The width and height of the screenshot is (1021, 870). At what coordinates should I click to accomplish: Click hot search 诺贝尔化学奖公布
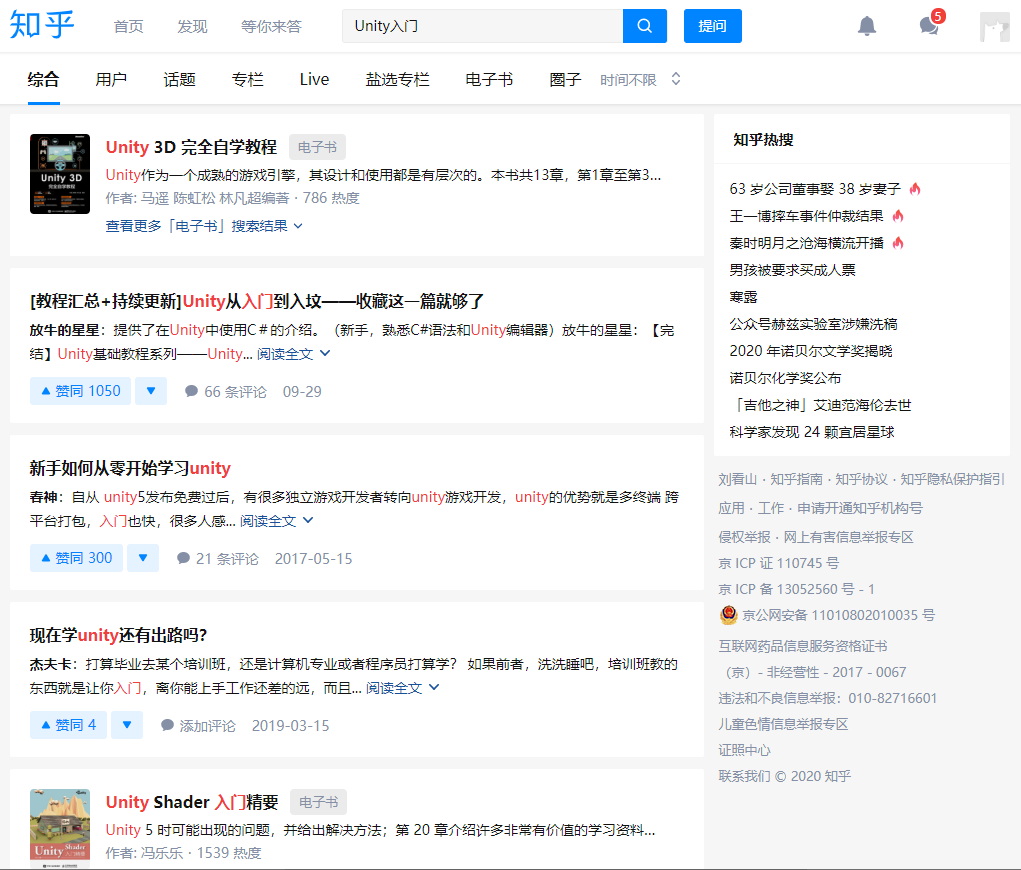point(785,378)
